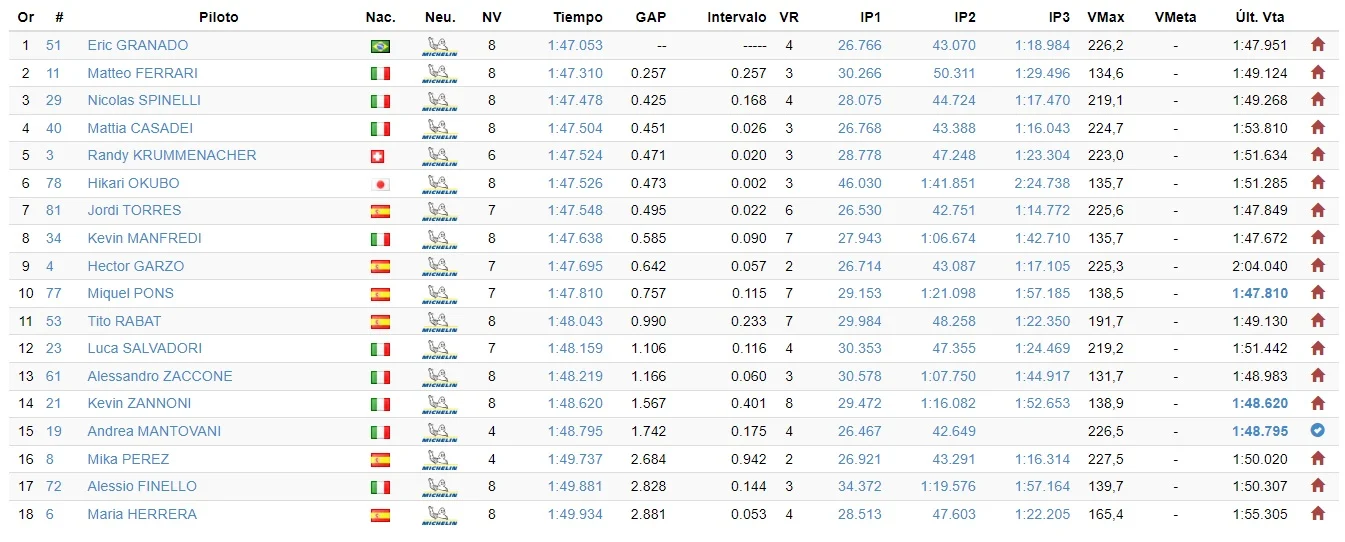Click the bold last lap 1:48.795
The height and width of the screenshot is (542, 1345).
pos(1260,431)
